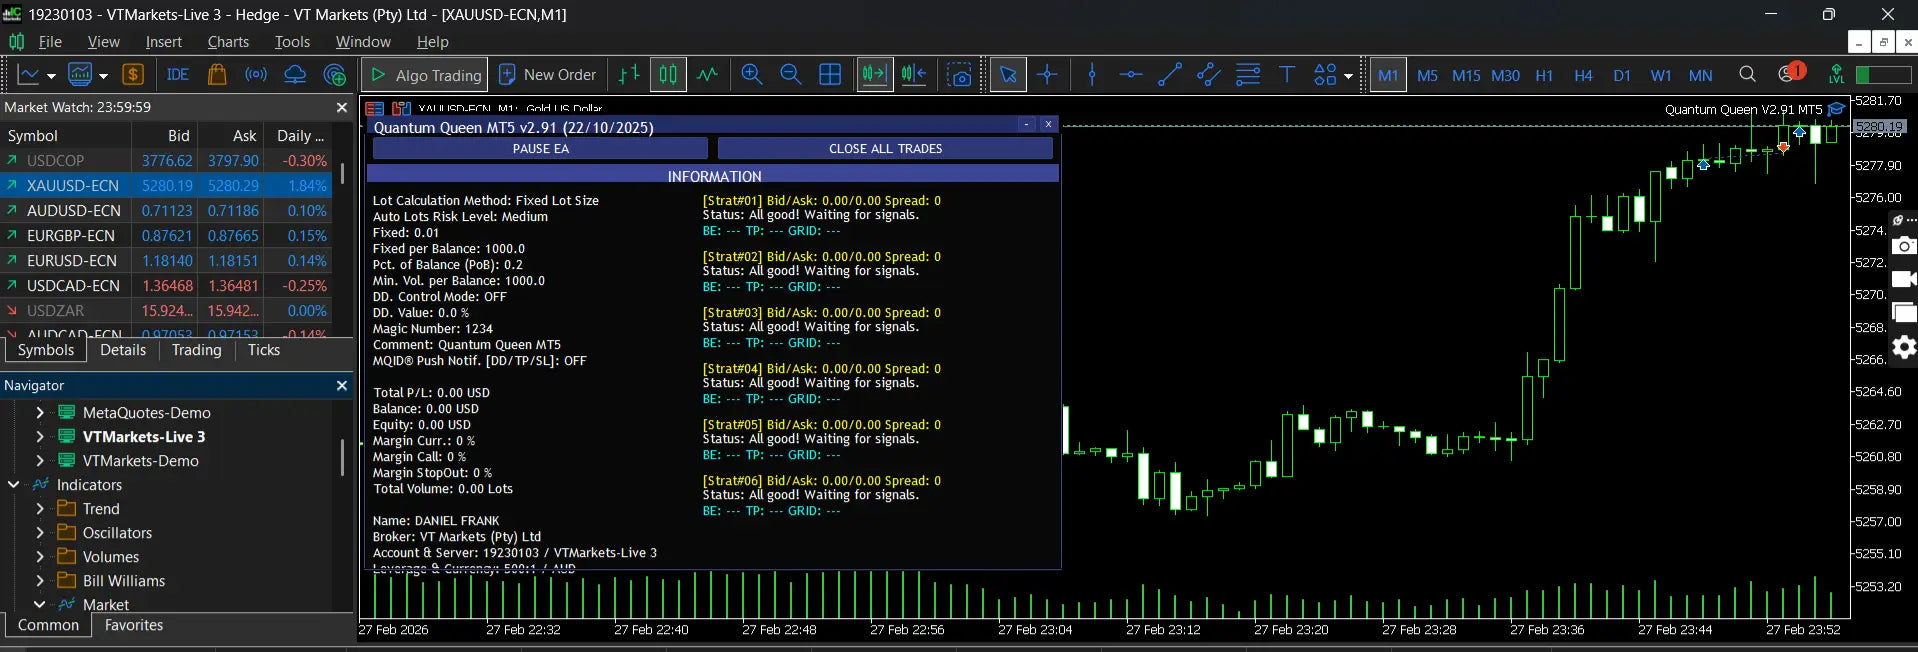Zoom out the chart
Image resolution: width=1918 pixels, height=652 pixels.
point(790,75)
